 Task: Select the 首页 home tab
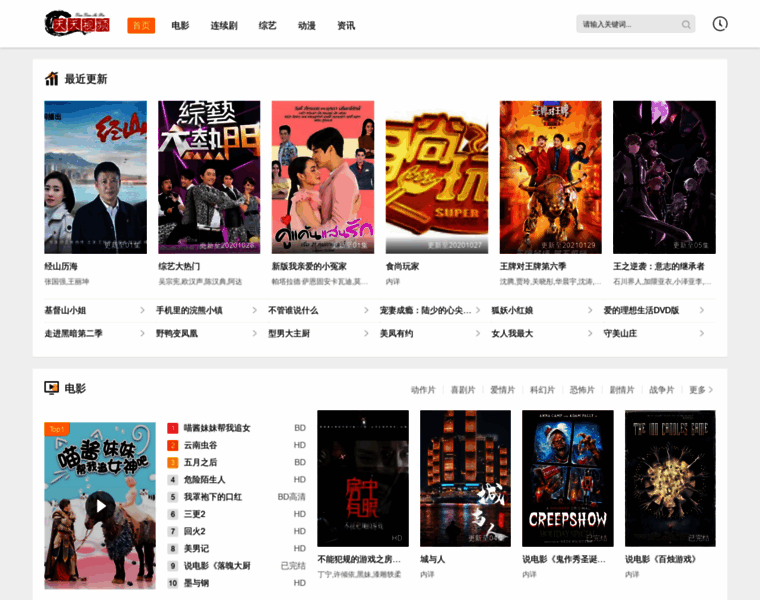tap(141, 25)
